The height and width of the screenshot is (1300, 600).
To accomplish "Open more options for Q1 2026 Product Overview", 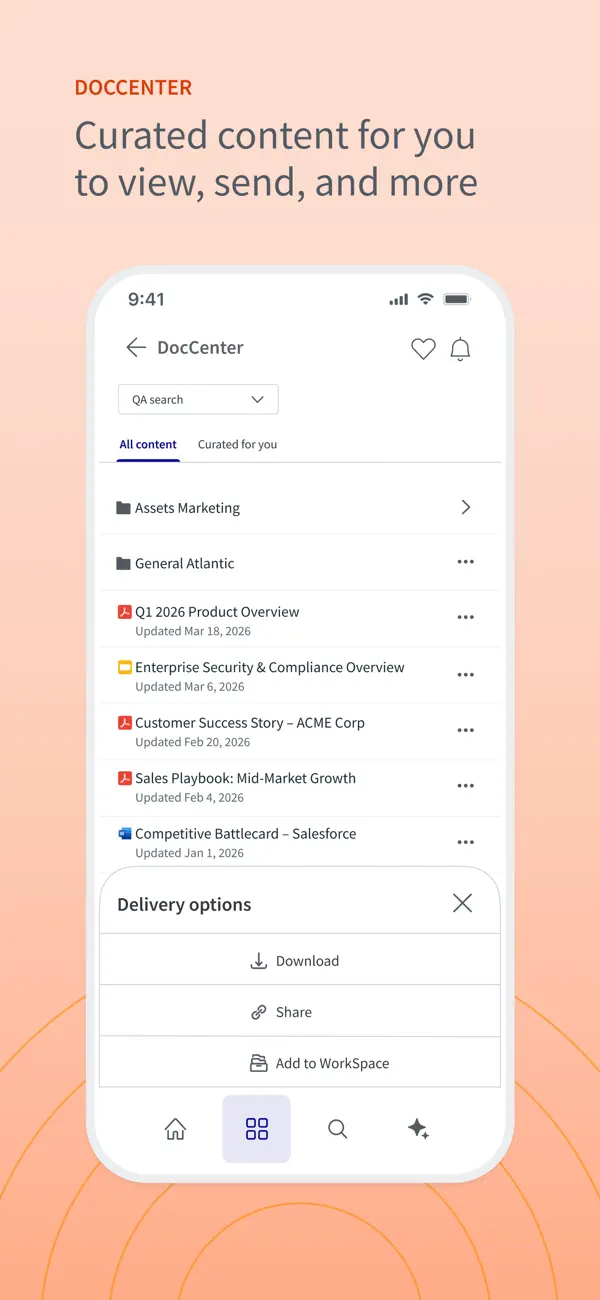I will pyautogui.click(x=466, y=618).
